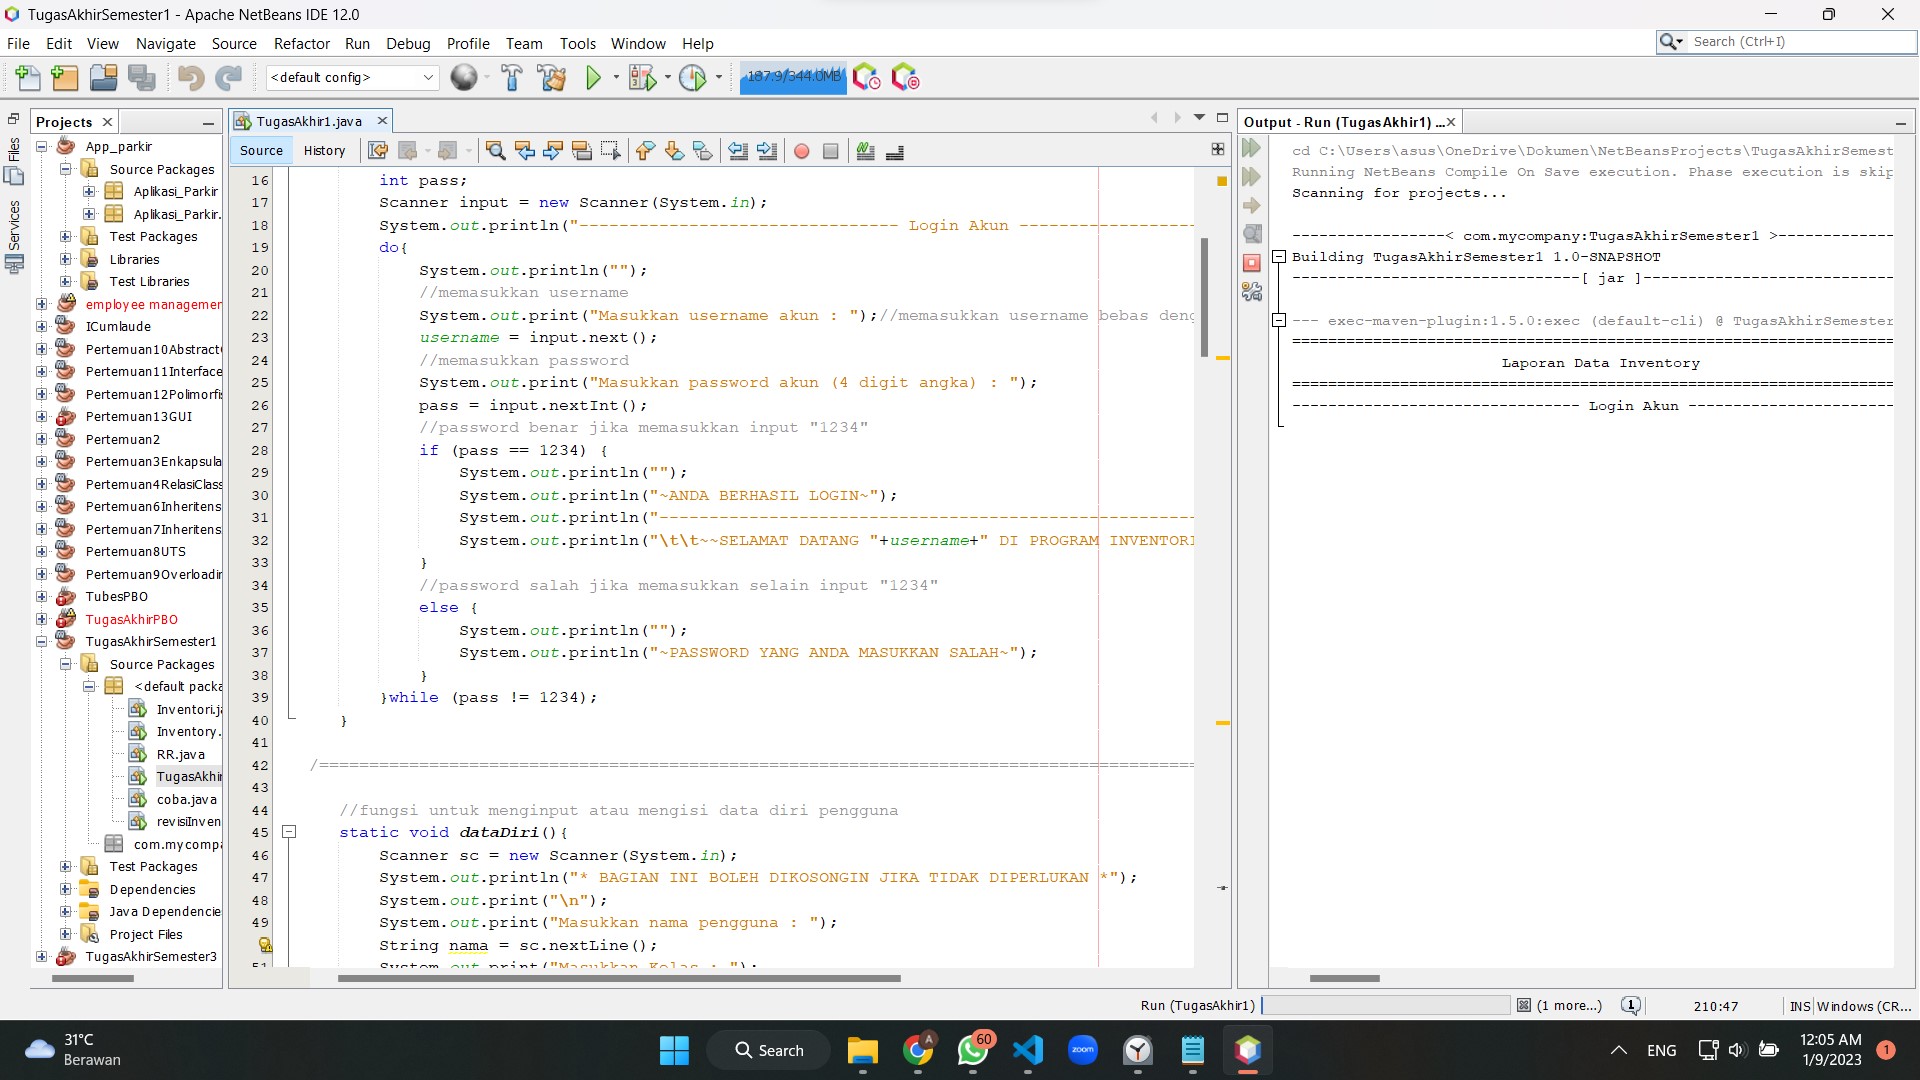Click Stop Macro Recording icon

830,151
